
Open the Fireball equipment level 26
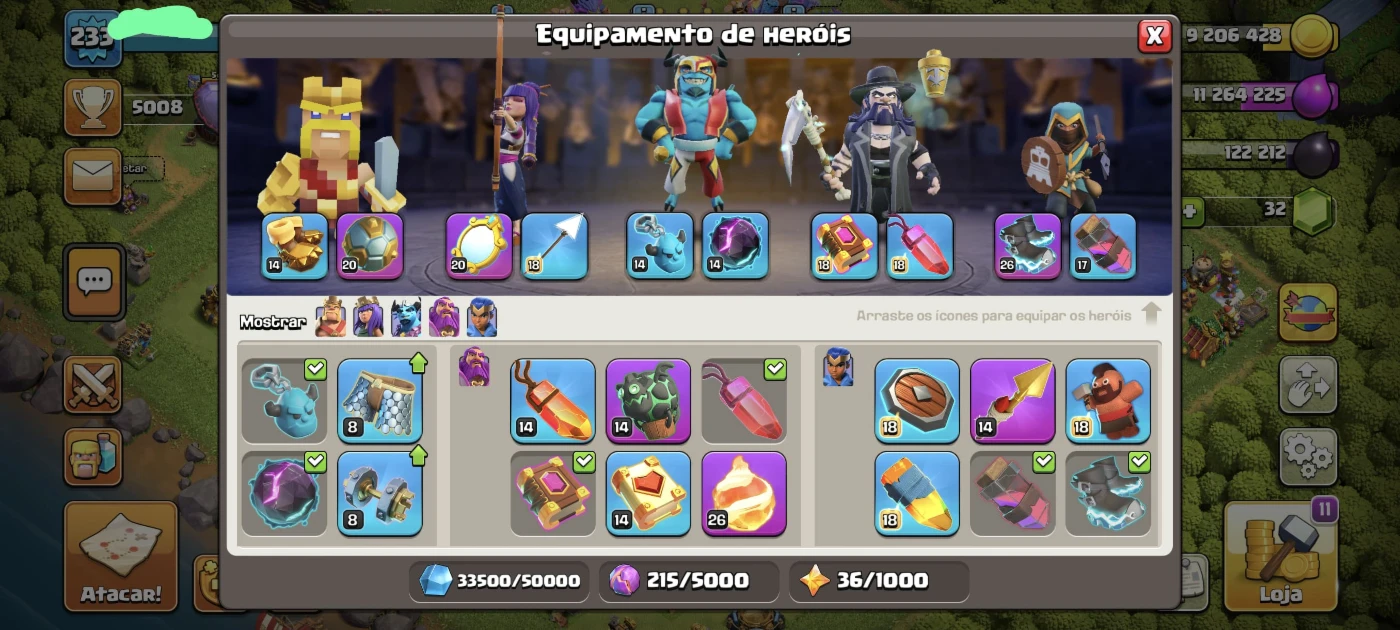(744, 493)
